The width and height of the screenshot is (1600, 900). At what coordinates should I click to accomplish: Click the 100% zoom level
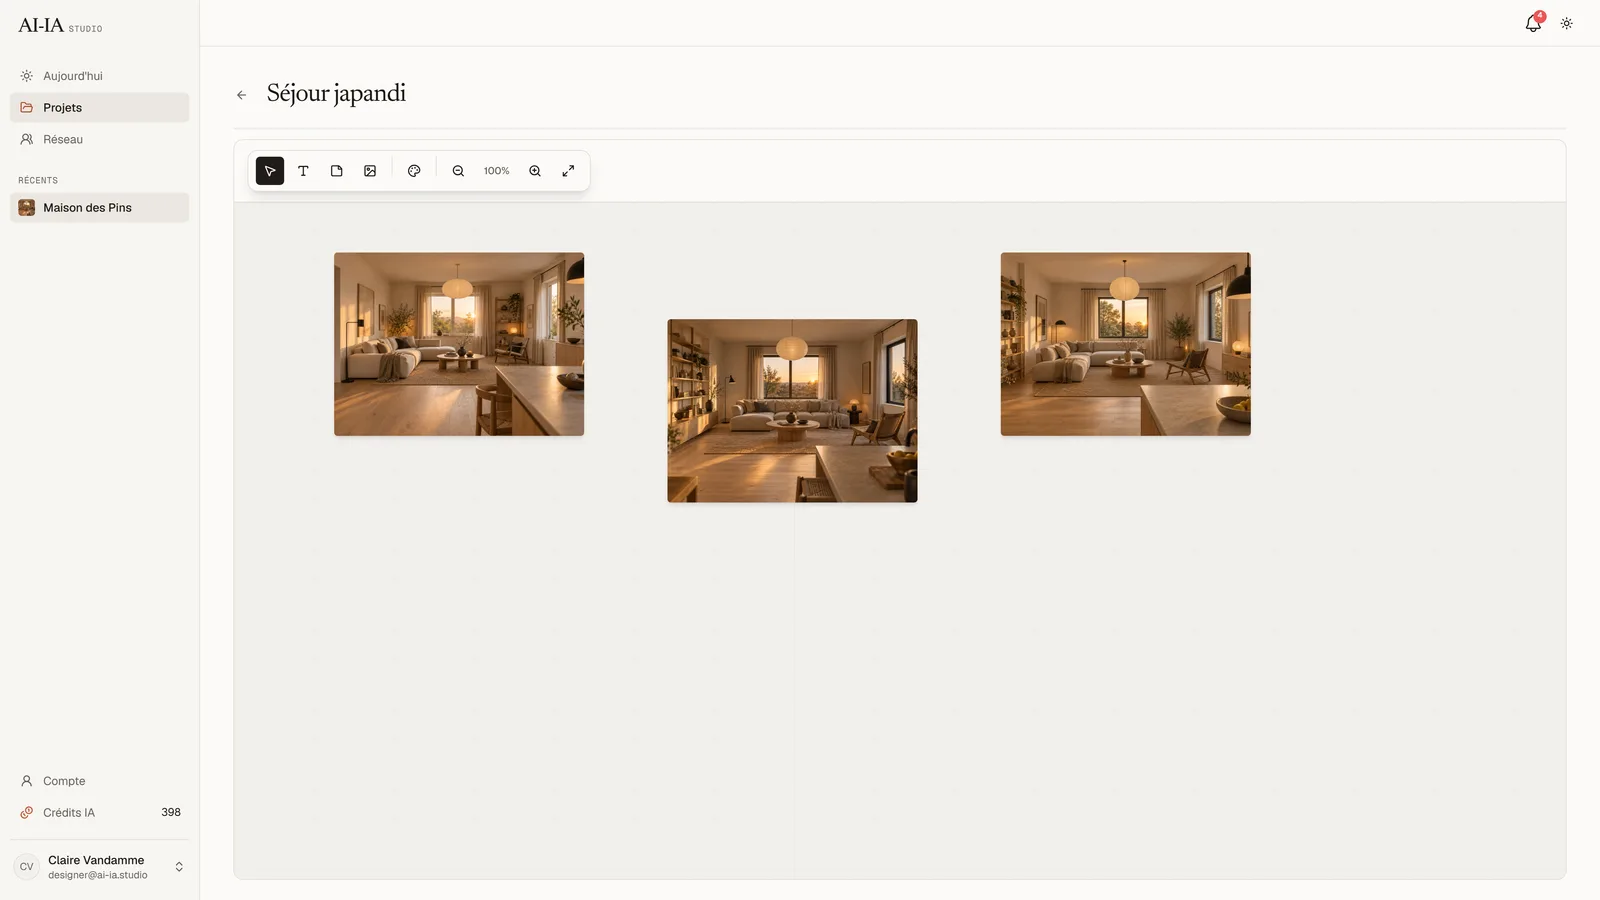pyautogui.click(x=496, y=171)
